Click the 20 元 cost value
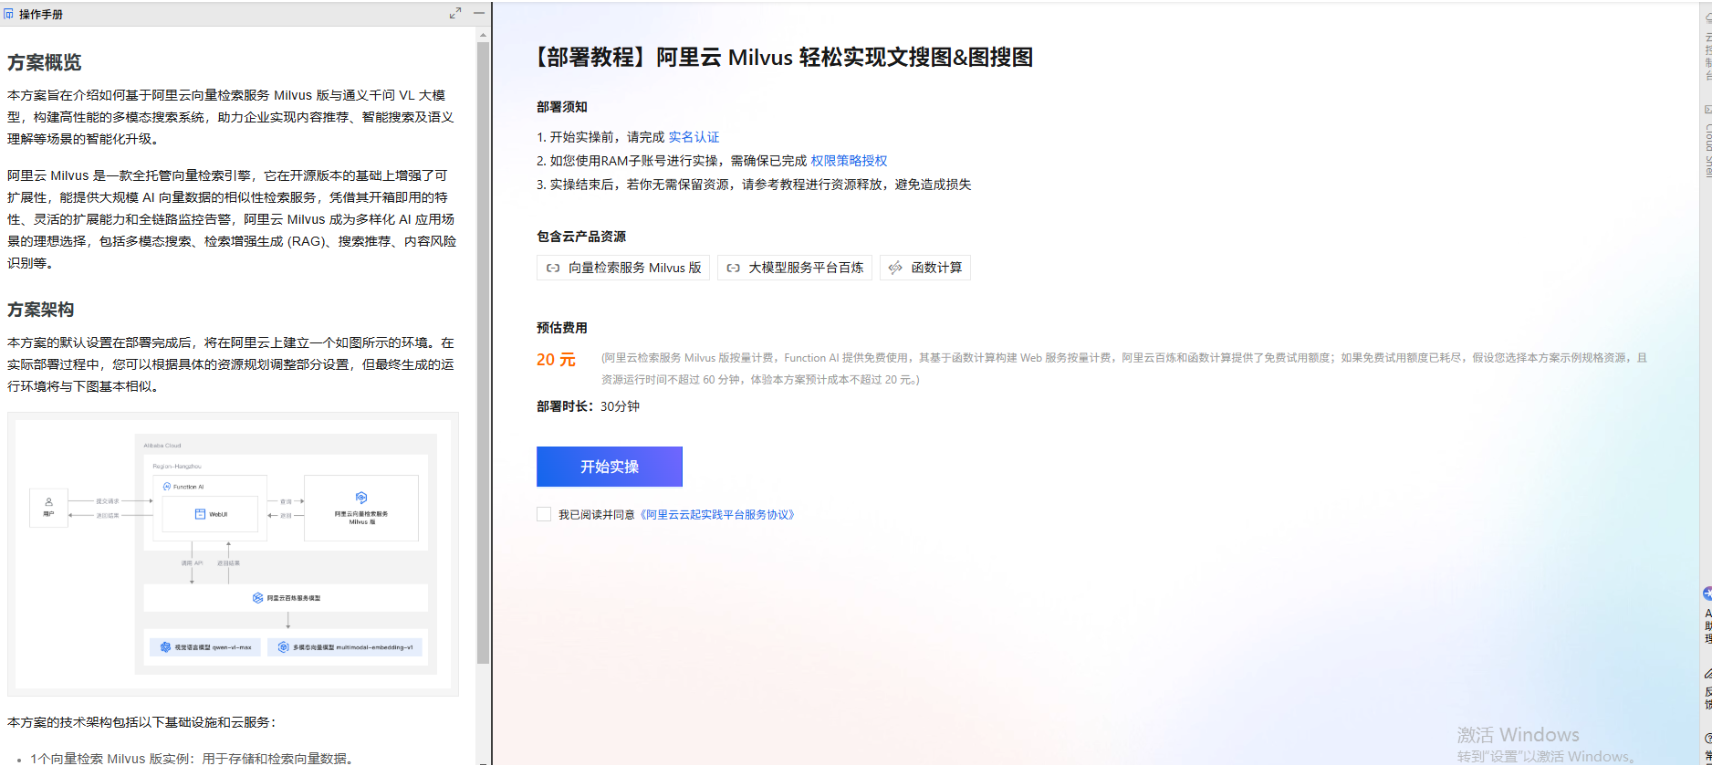The image size is (1712, 765). 556,360
